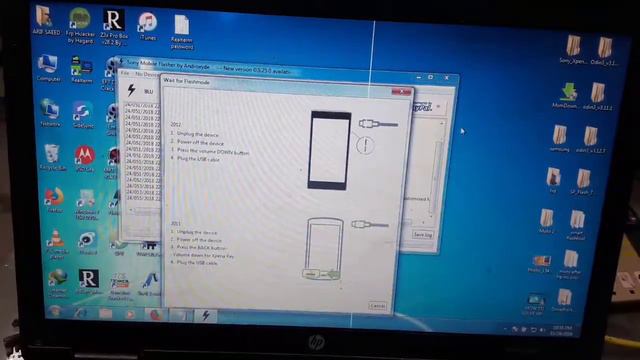Open the black R shortcut in bottom desktop row

89,282
